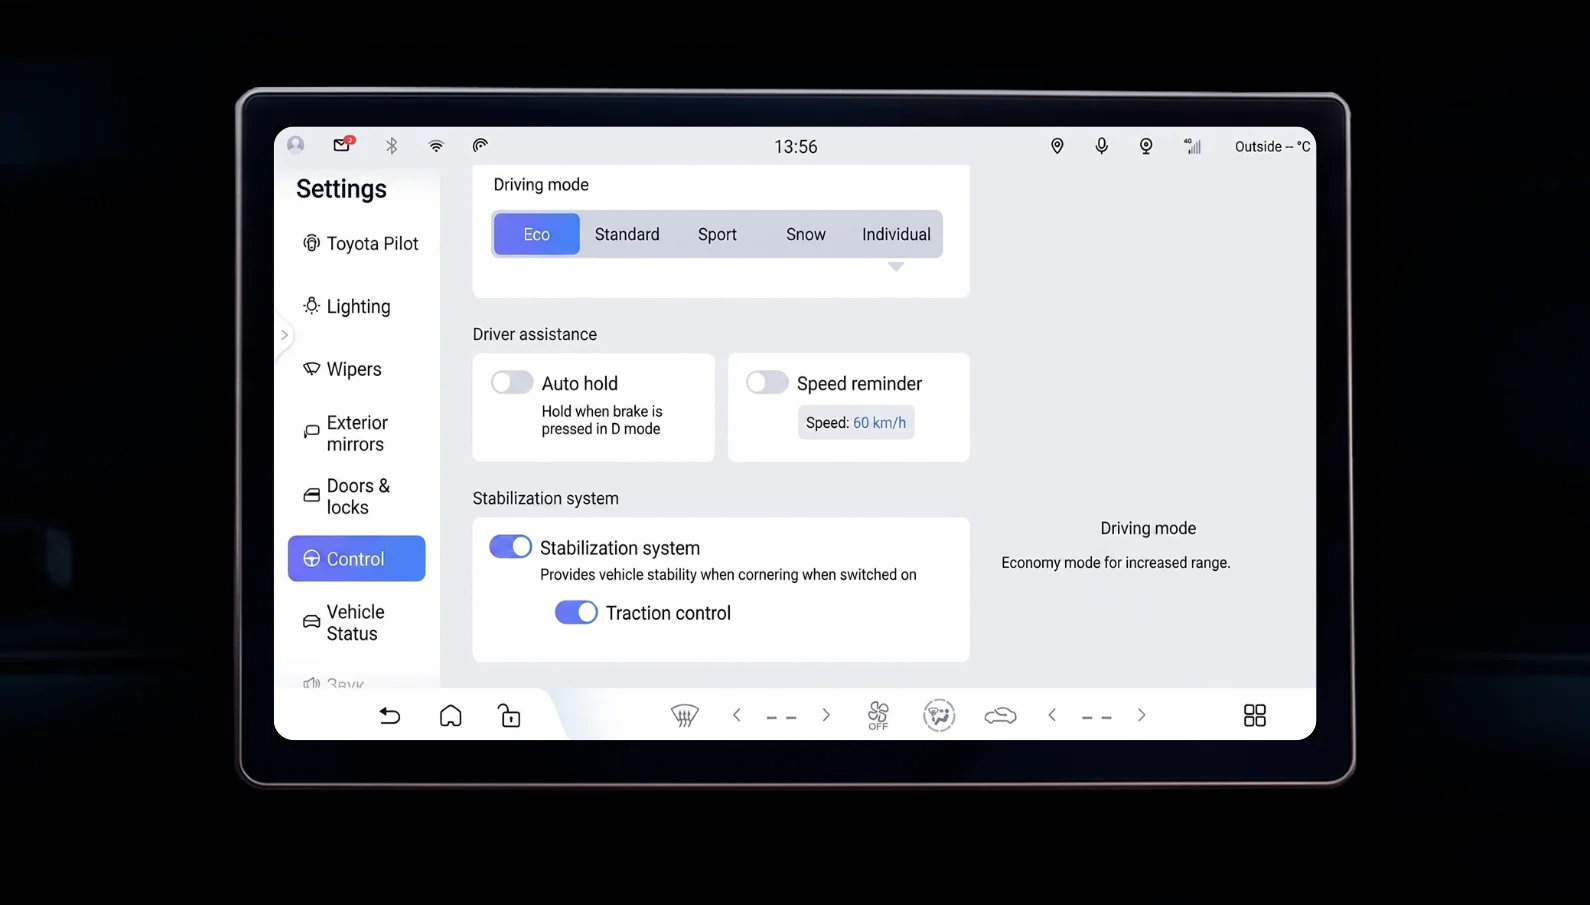Tap the hotspot signal icon
The image size is (1590, 905).
[x=480, y=146]
